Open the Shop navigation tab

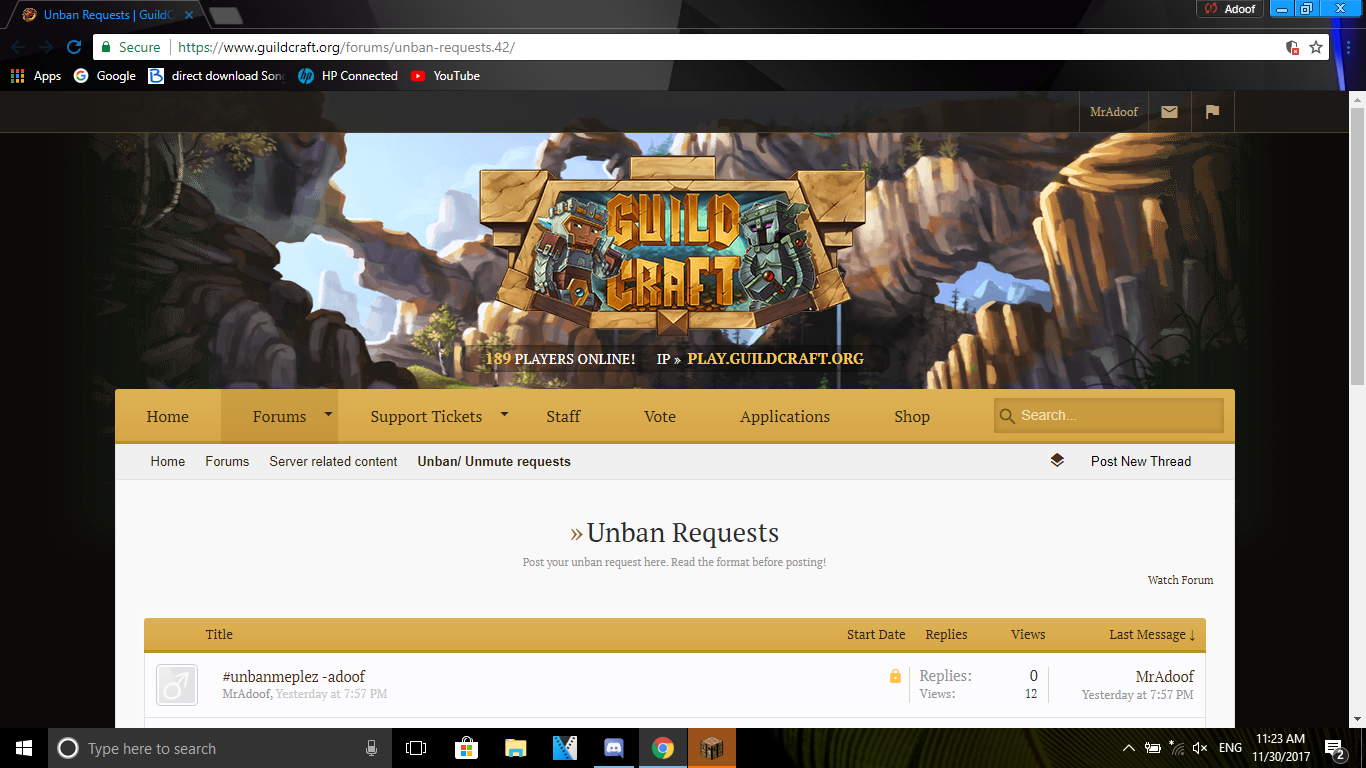(x=912, y=417)
